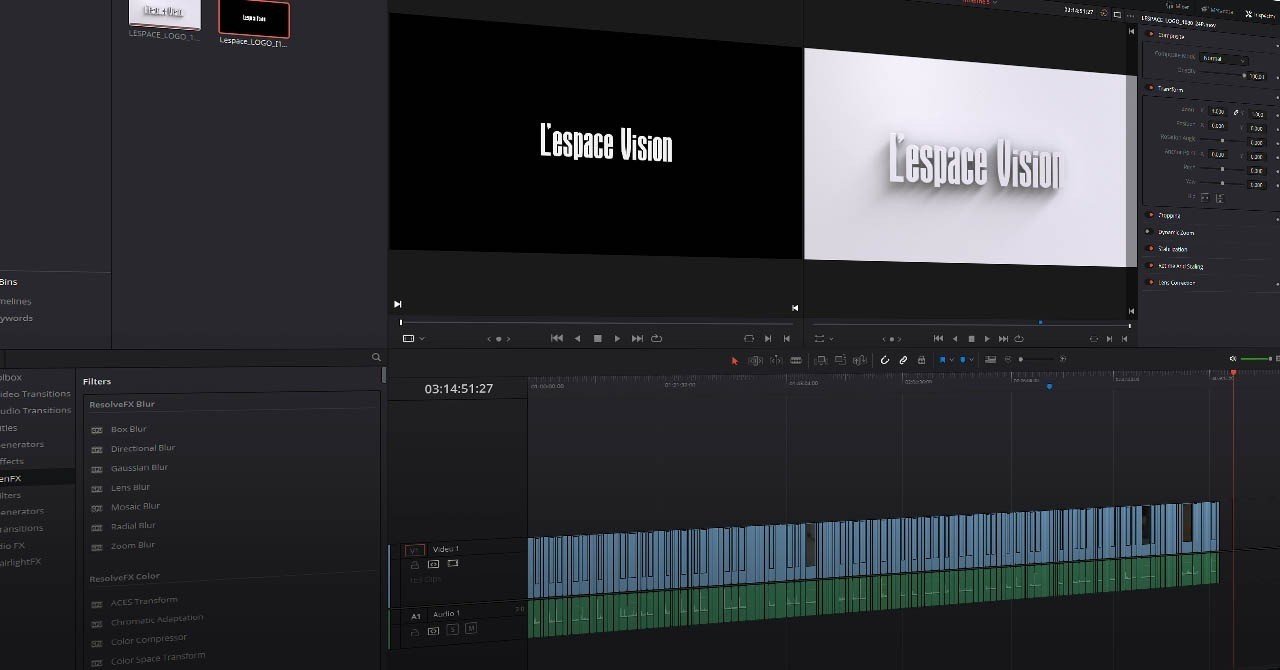Select the Trim edit mode tool
Viewport: 1280px width, 670px height.
point(753,360)
